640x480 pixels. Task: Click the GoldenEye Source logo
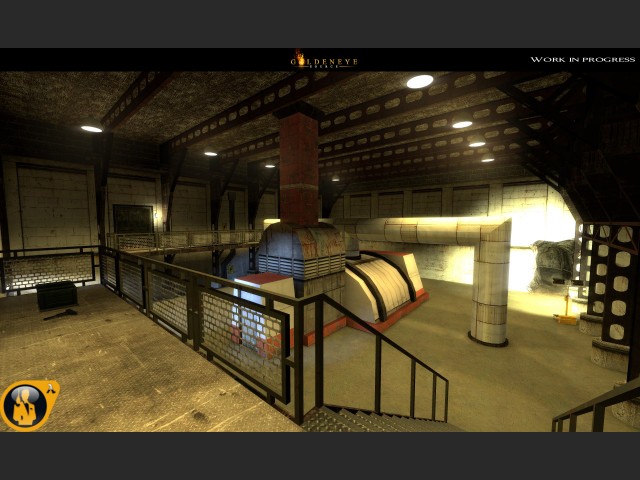pos(324,60)
